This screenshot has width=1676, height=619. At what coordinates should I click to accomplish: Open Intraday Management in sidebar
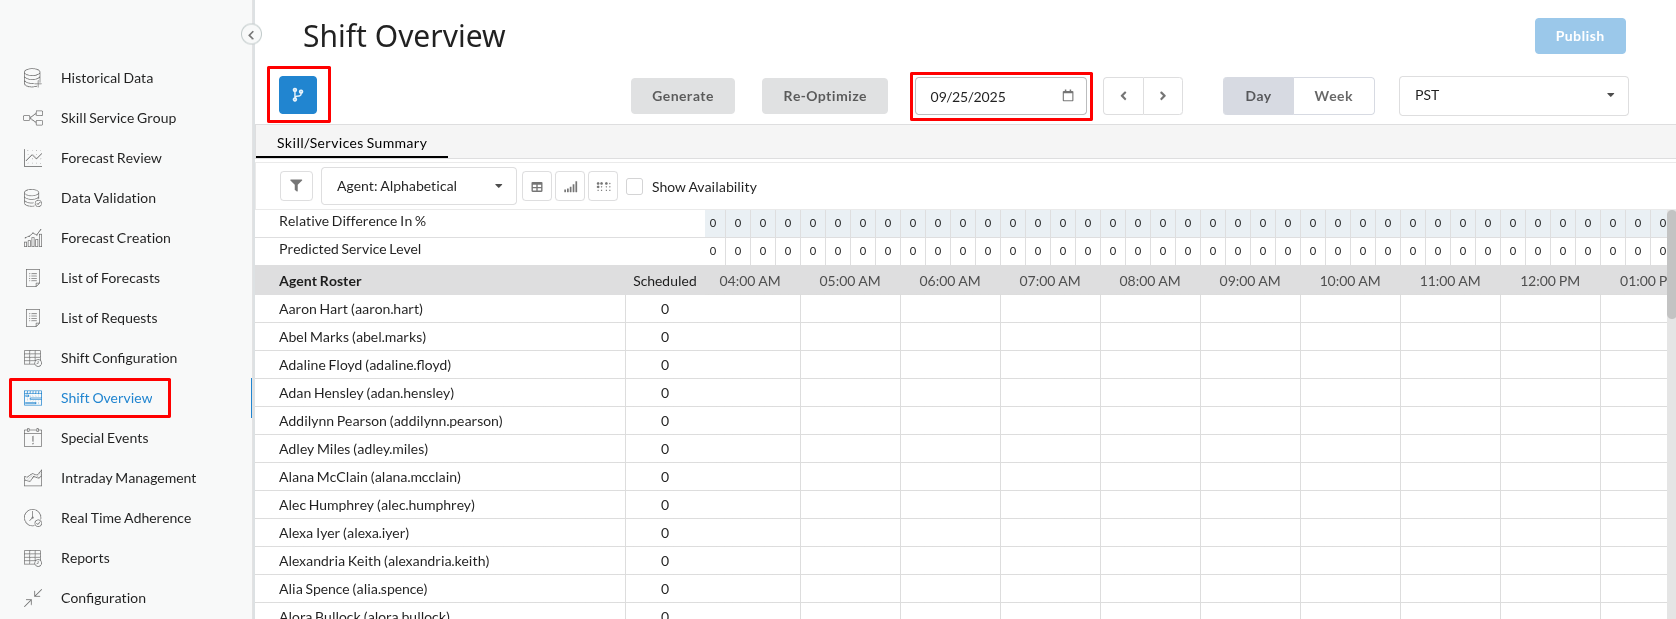(128, 478)
